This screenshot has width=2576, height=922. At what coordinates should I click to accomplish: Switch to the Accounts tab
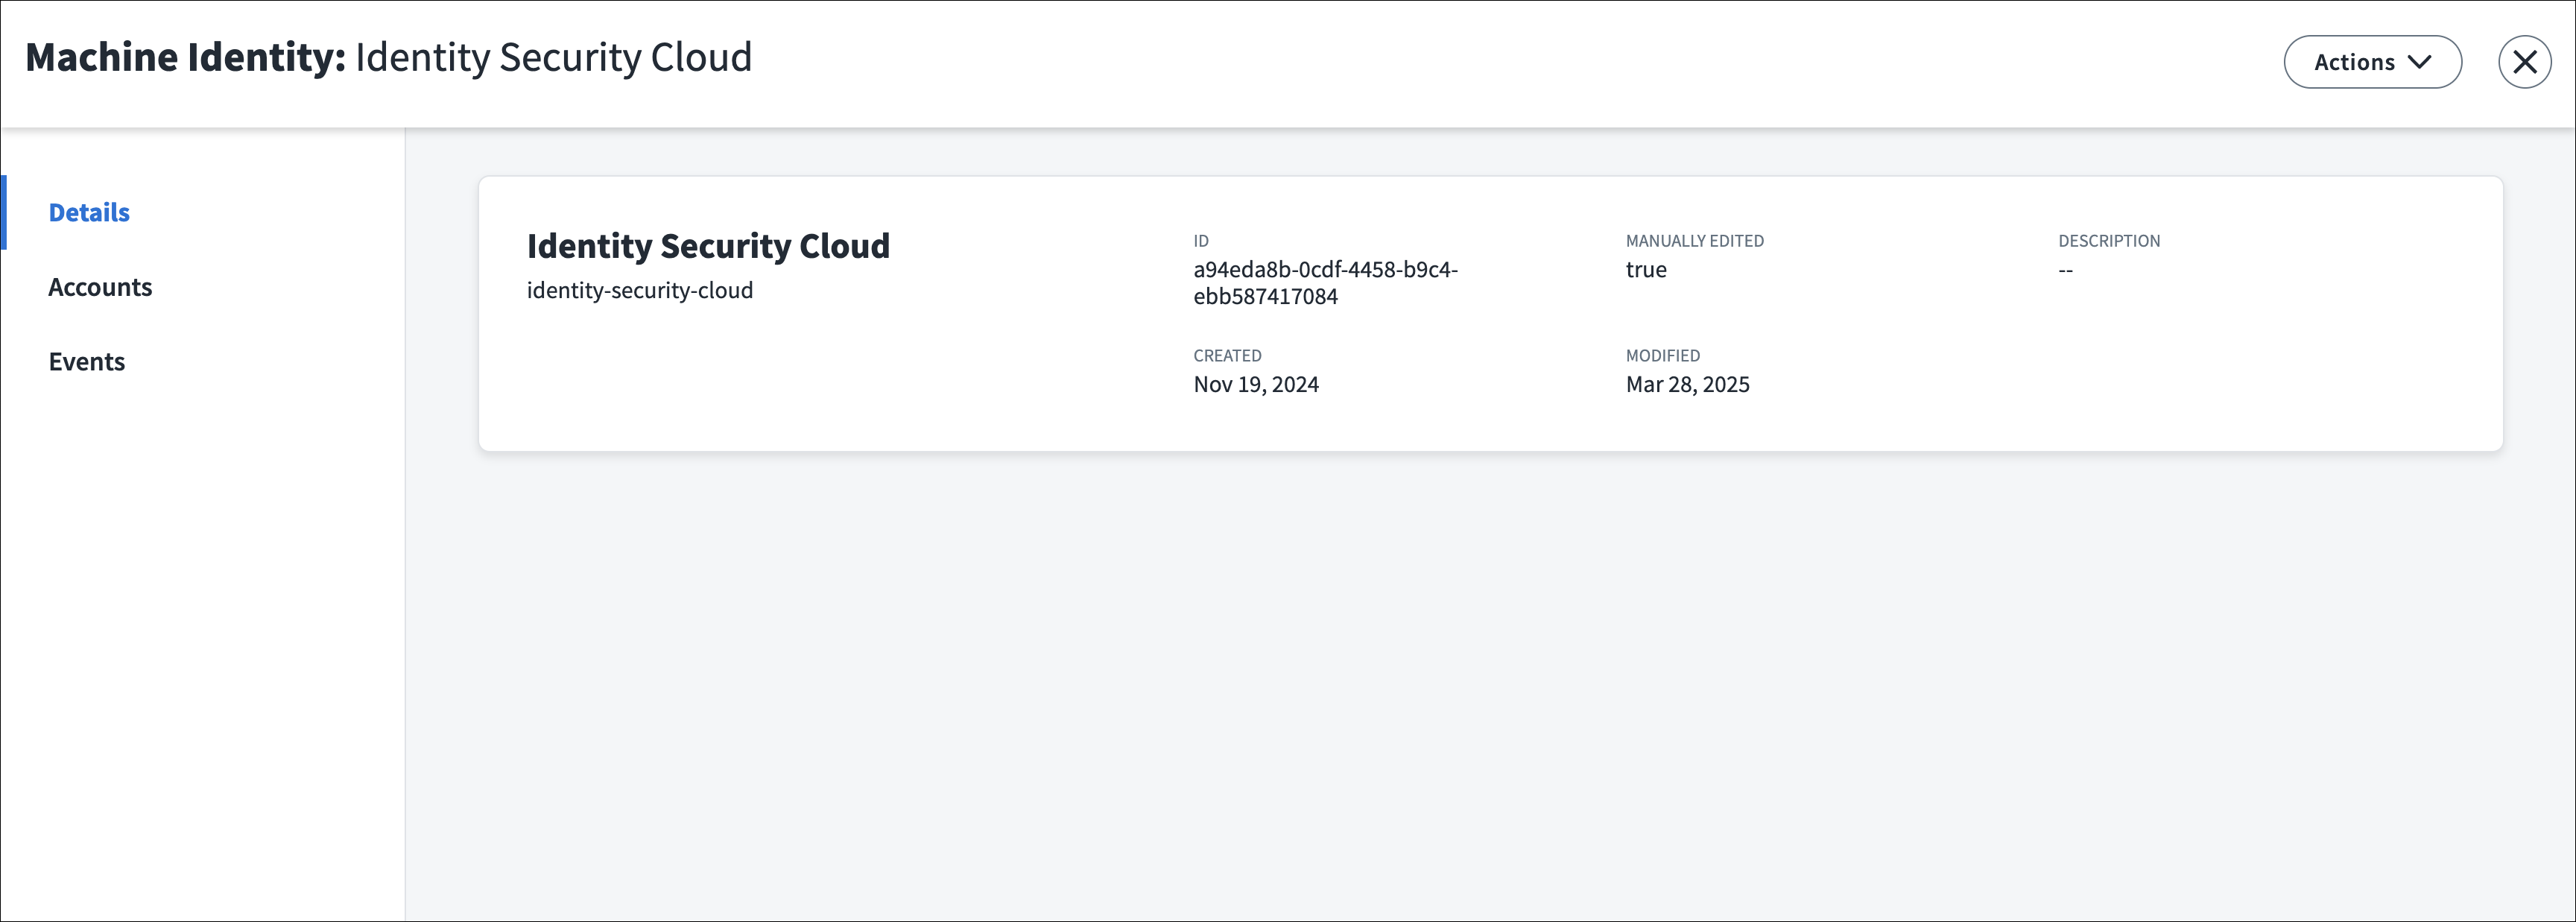(100, 287)
